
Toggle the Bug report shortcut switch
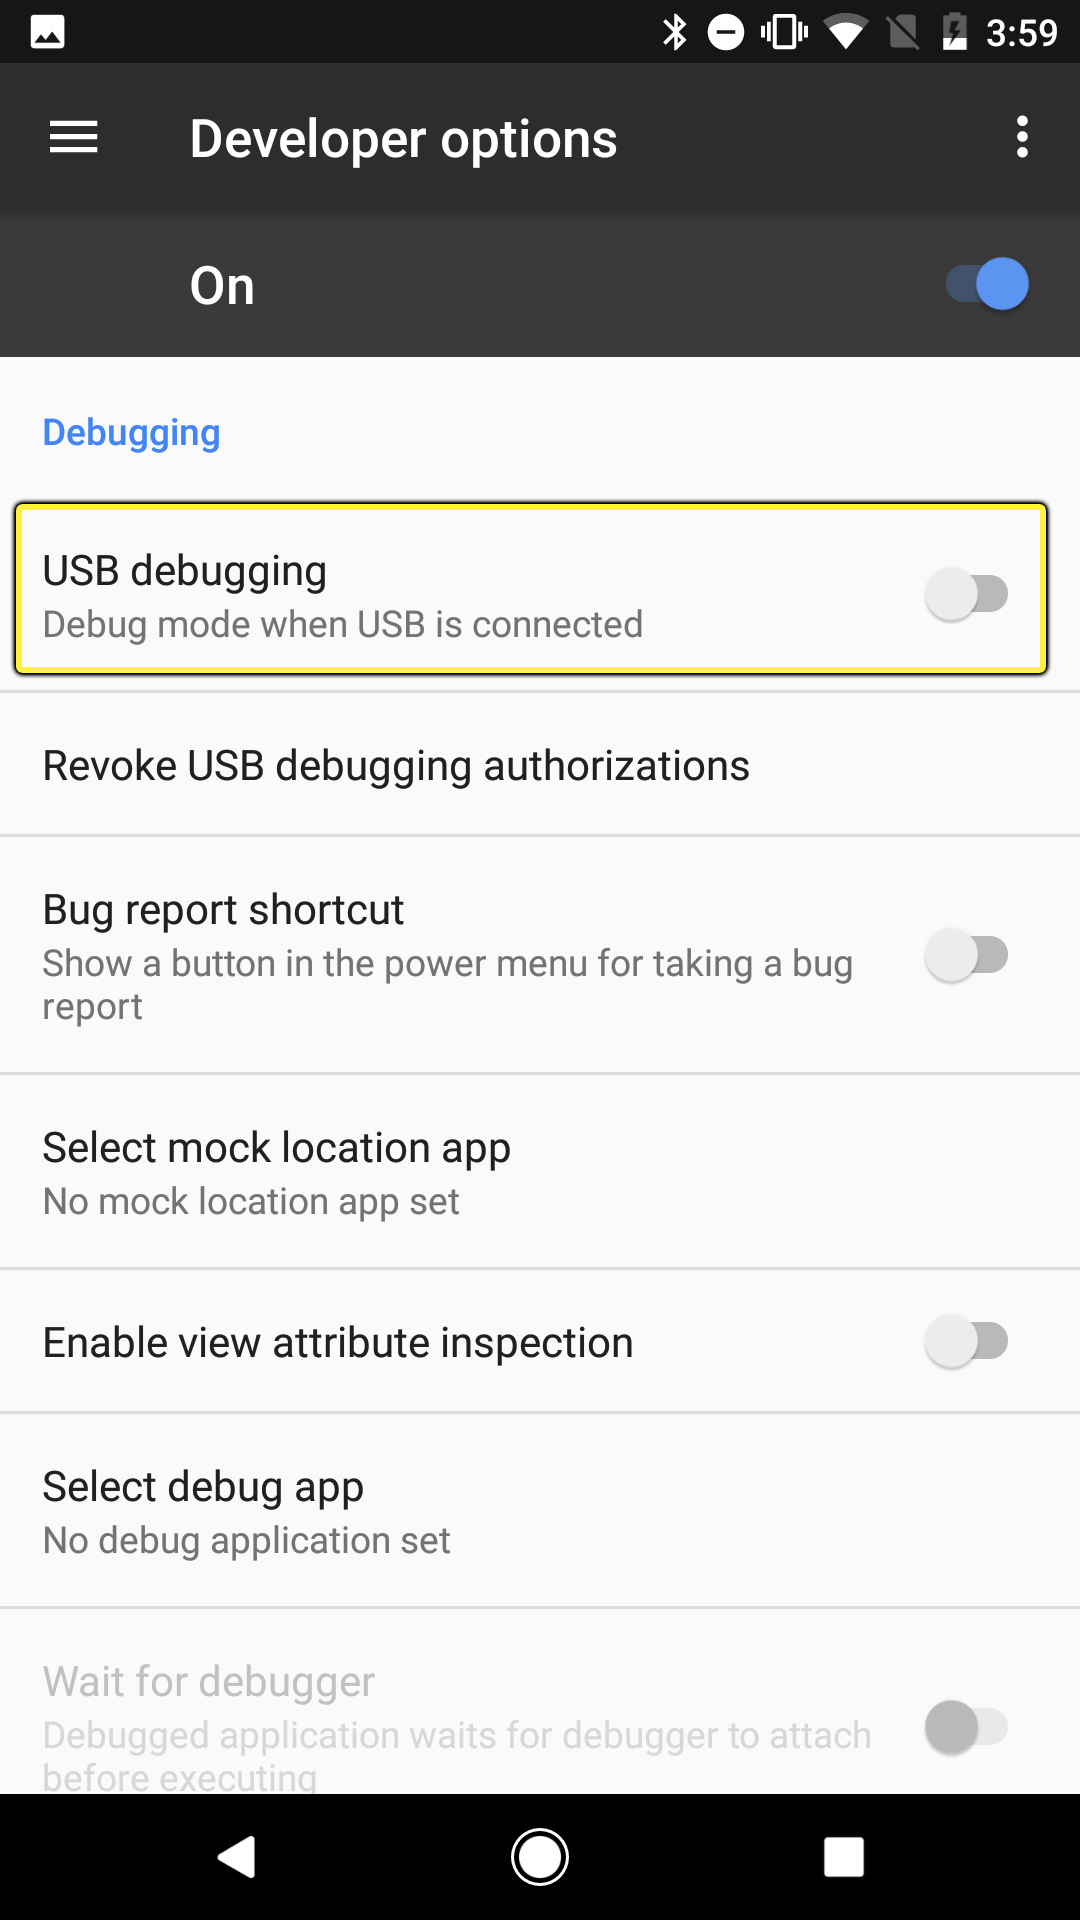(x=966, y=955)
